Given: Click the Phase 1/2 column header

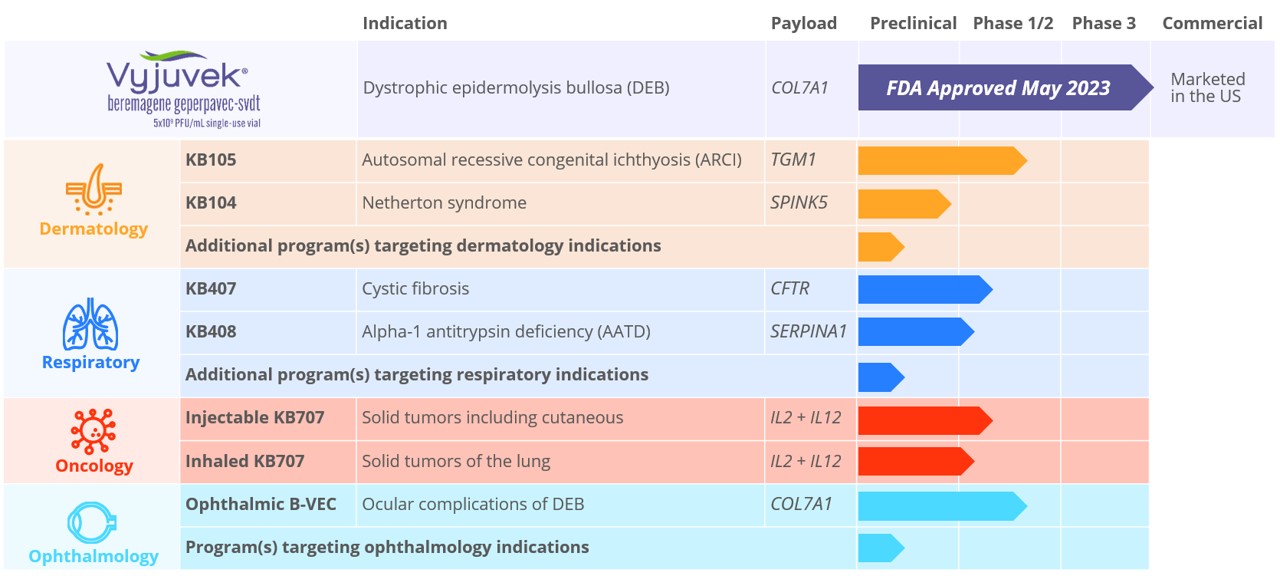Looking at the screenshot, I should [x=1012, y=23].
